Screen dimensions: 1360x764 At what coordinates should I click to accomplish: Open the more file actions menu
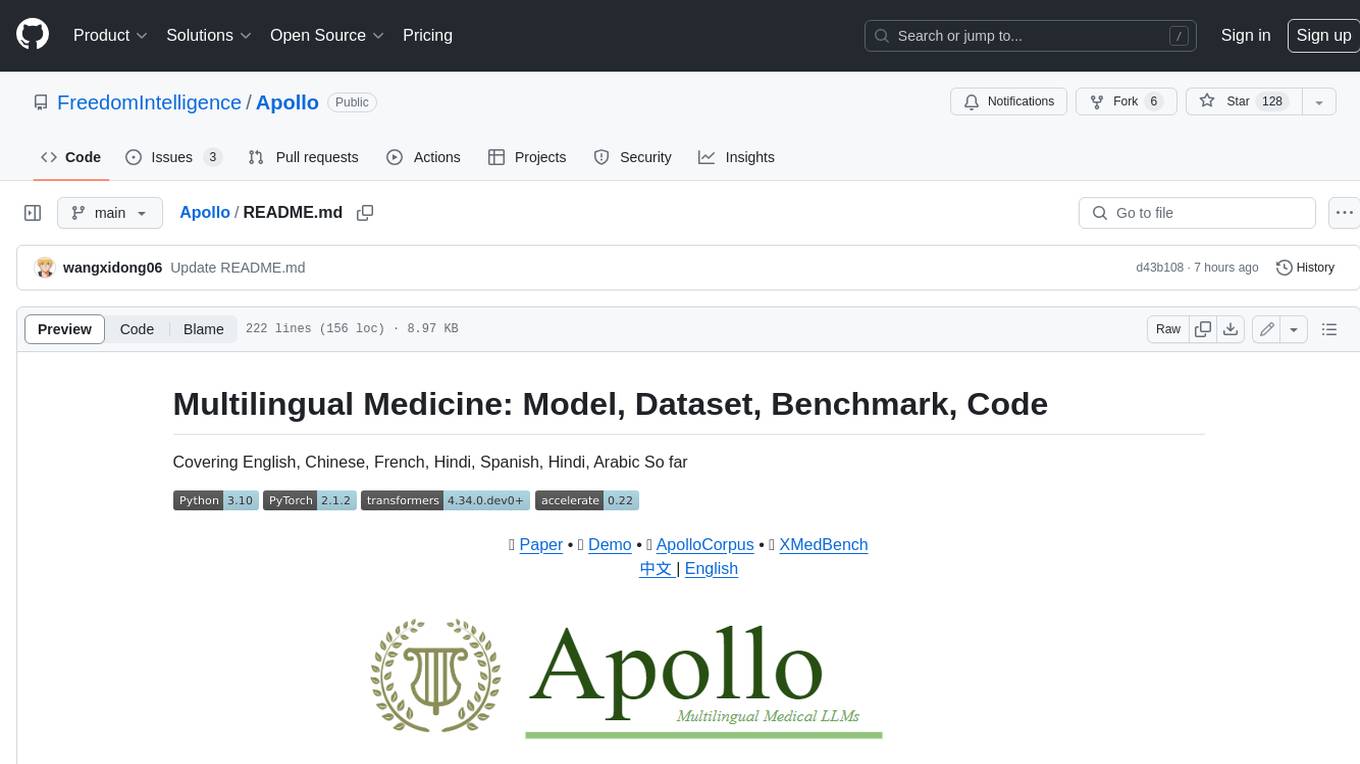(1344, 213)
